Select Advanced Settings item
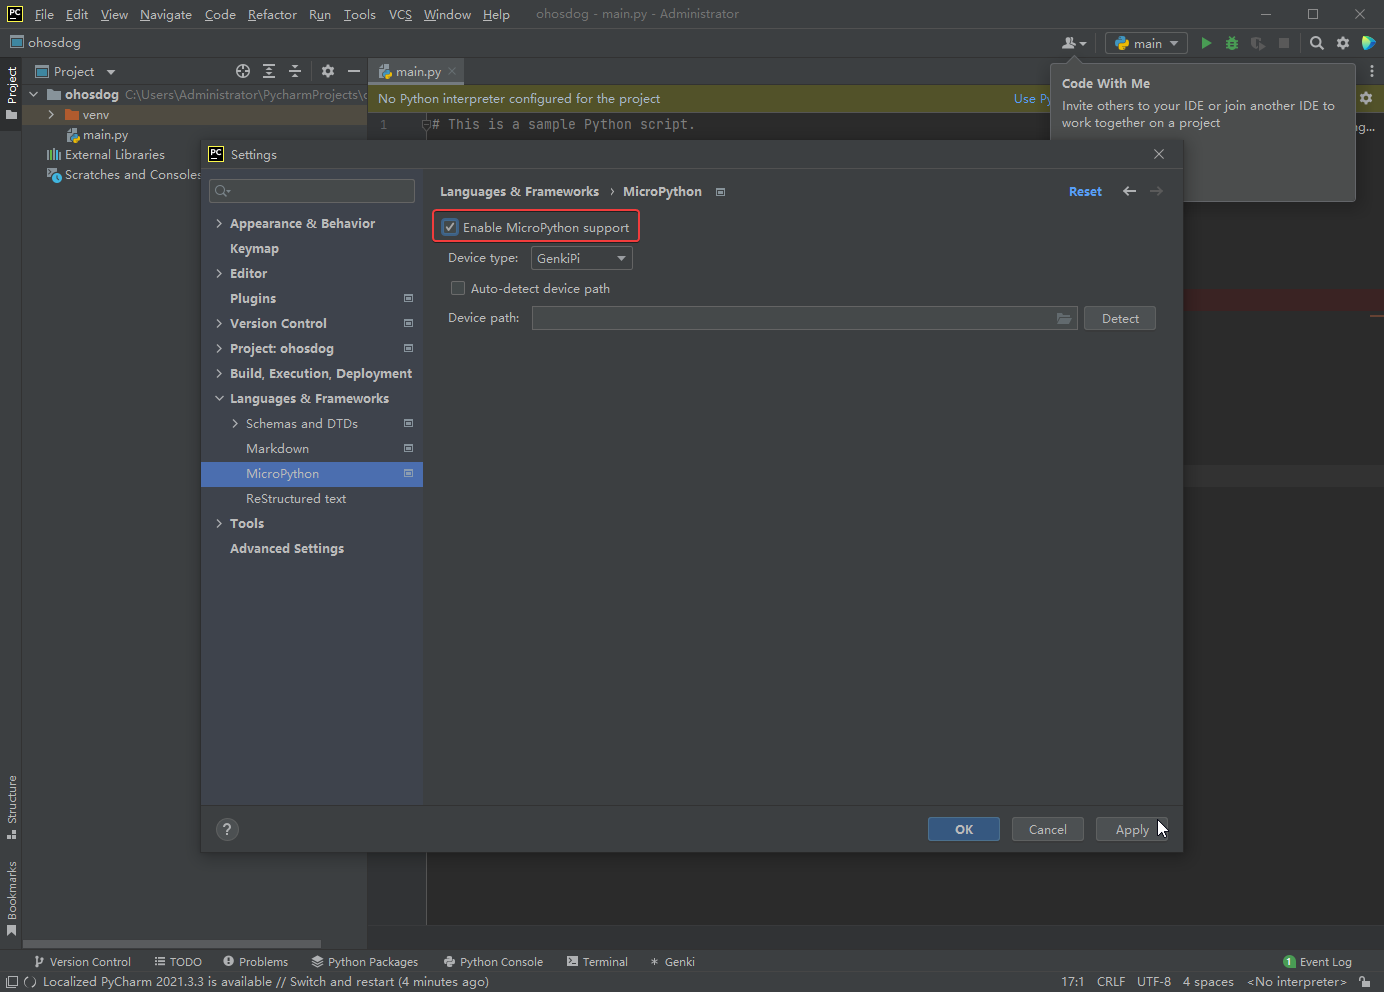1384x992 pixels. [312, 549]
